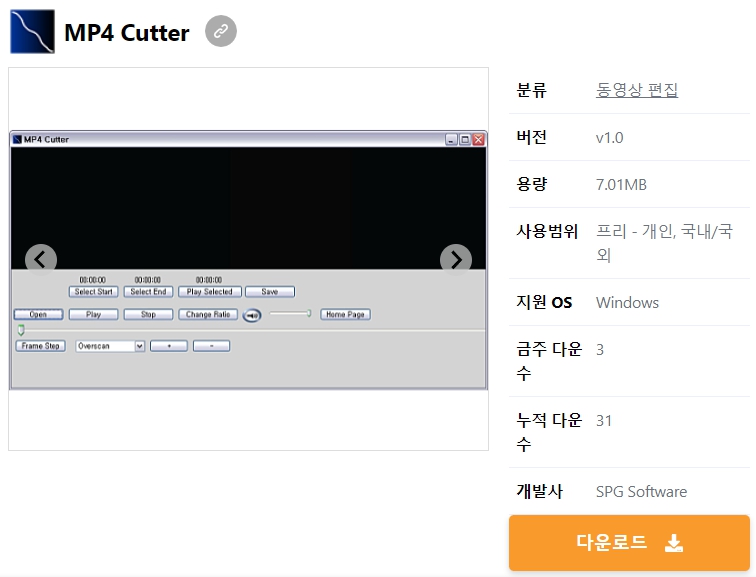Click the minimize icon in the screenshot window
This screenshot has width=756, height=577.
(451, 140)
